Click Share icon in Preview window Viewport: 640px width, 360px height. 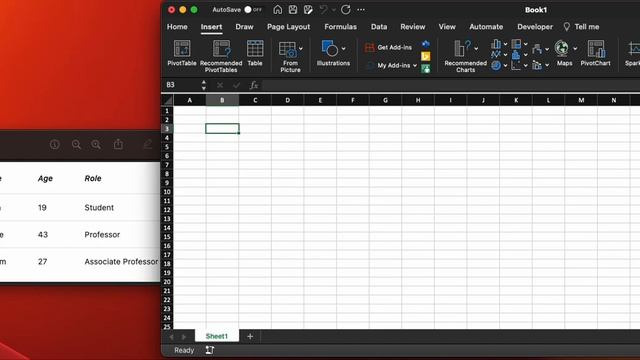(x=118, y=144)
